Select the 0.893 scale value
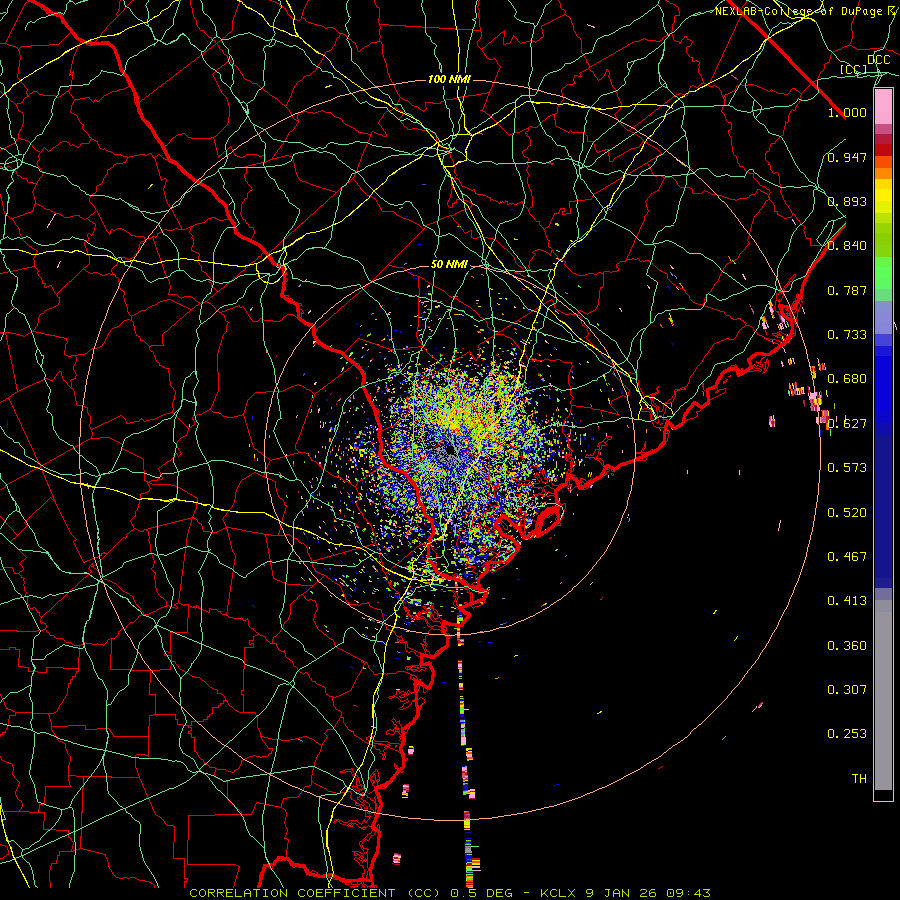 coord(847,201)
